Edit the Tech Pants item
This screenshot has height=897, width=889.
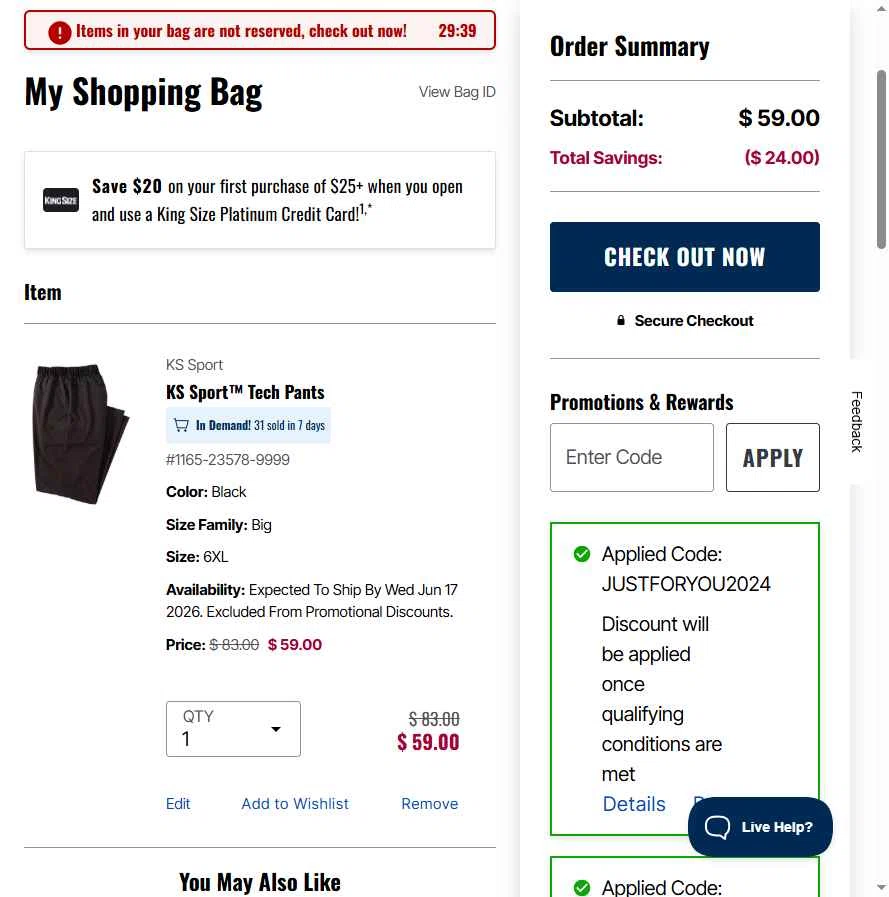coord(178,804)
